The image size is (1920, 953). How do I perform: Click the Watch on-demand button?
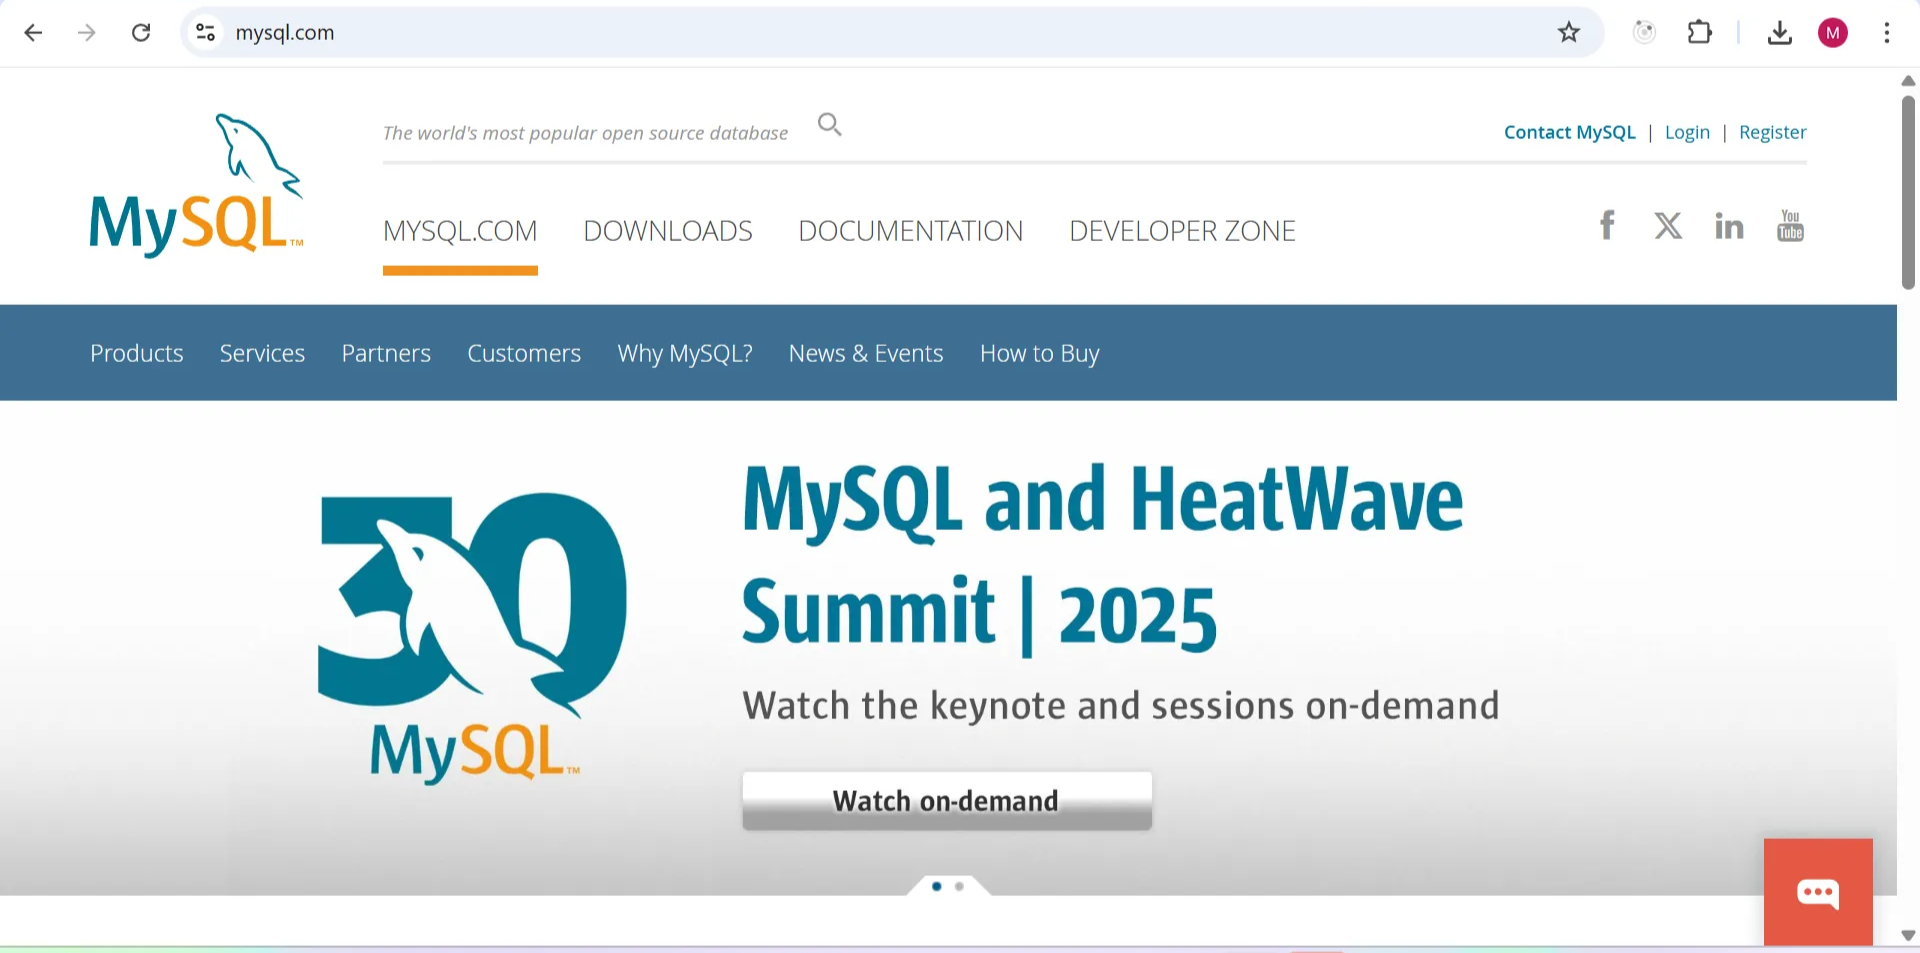pyautogui.click(x=947, y=801)
